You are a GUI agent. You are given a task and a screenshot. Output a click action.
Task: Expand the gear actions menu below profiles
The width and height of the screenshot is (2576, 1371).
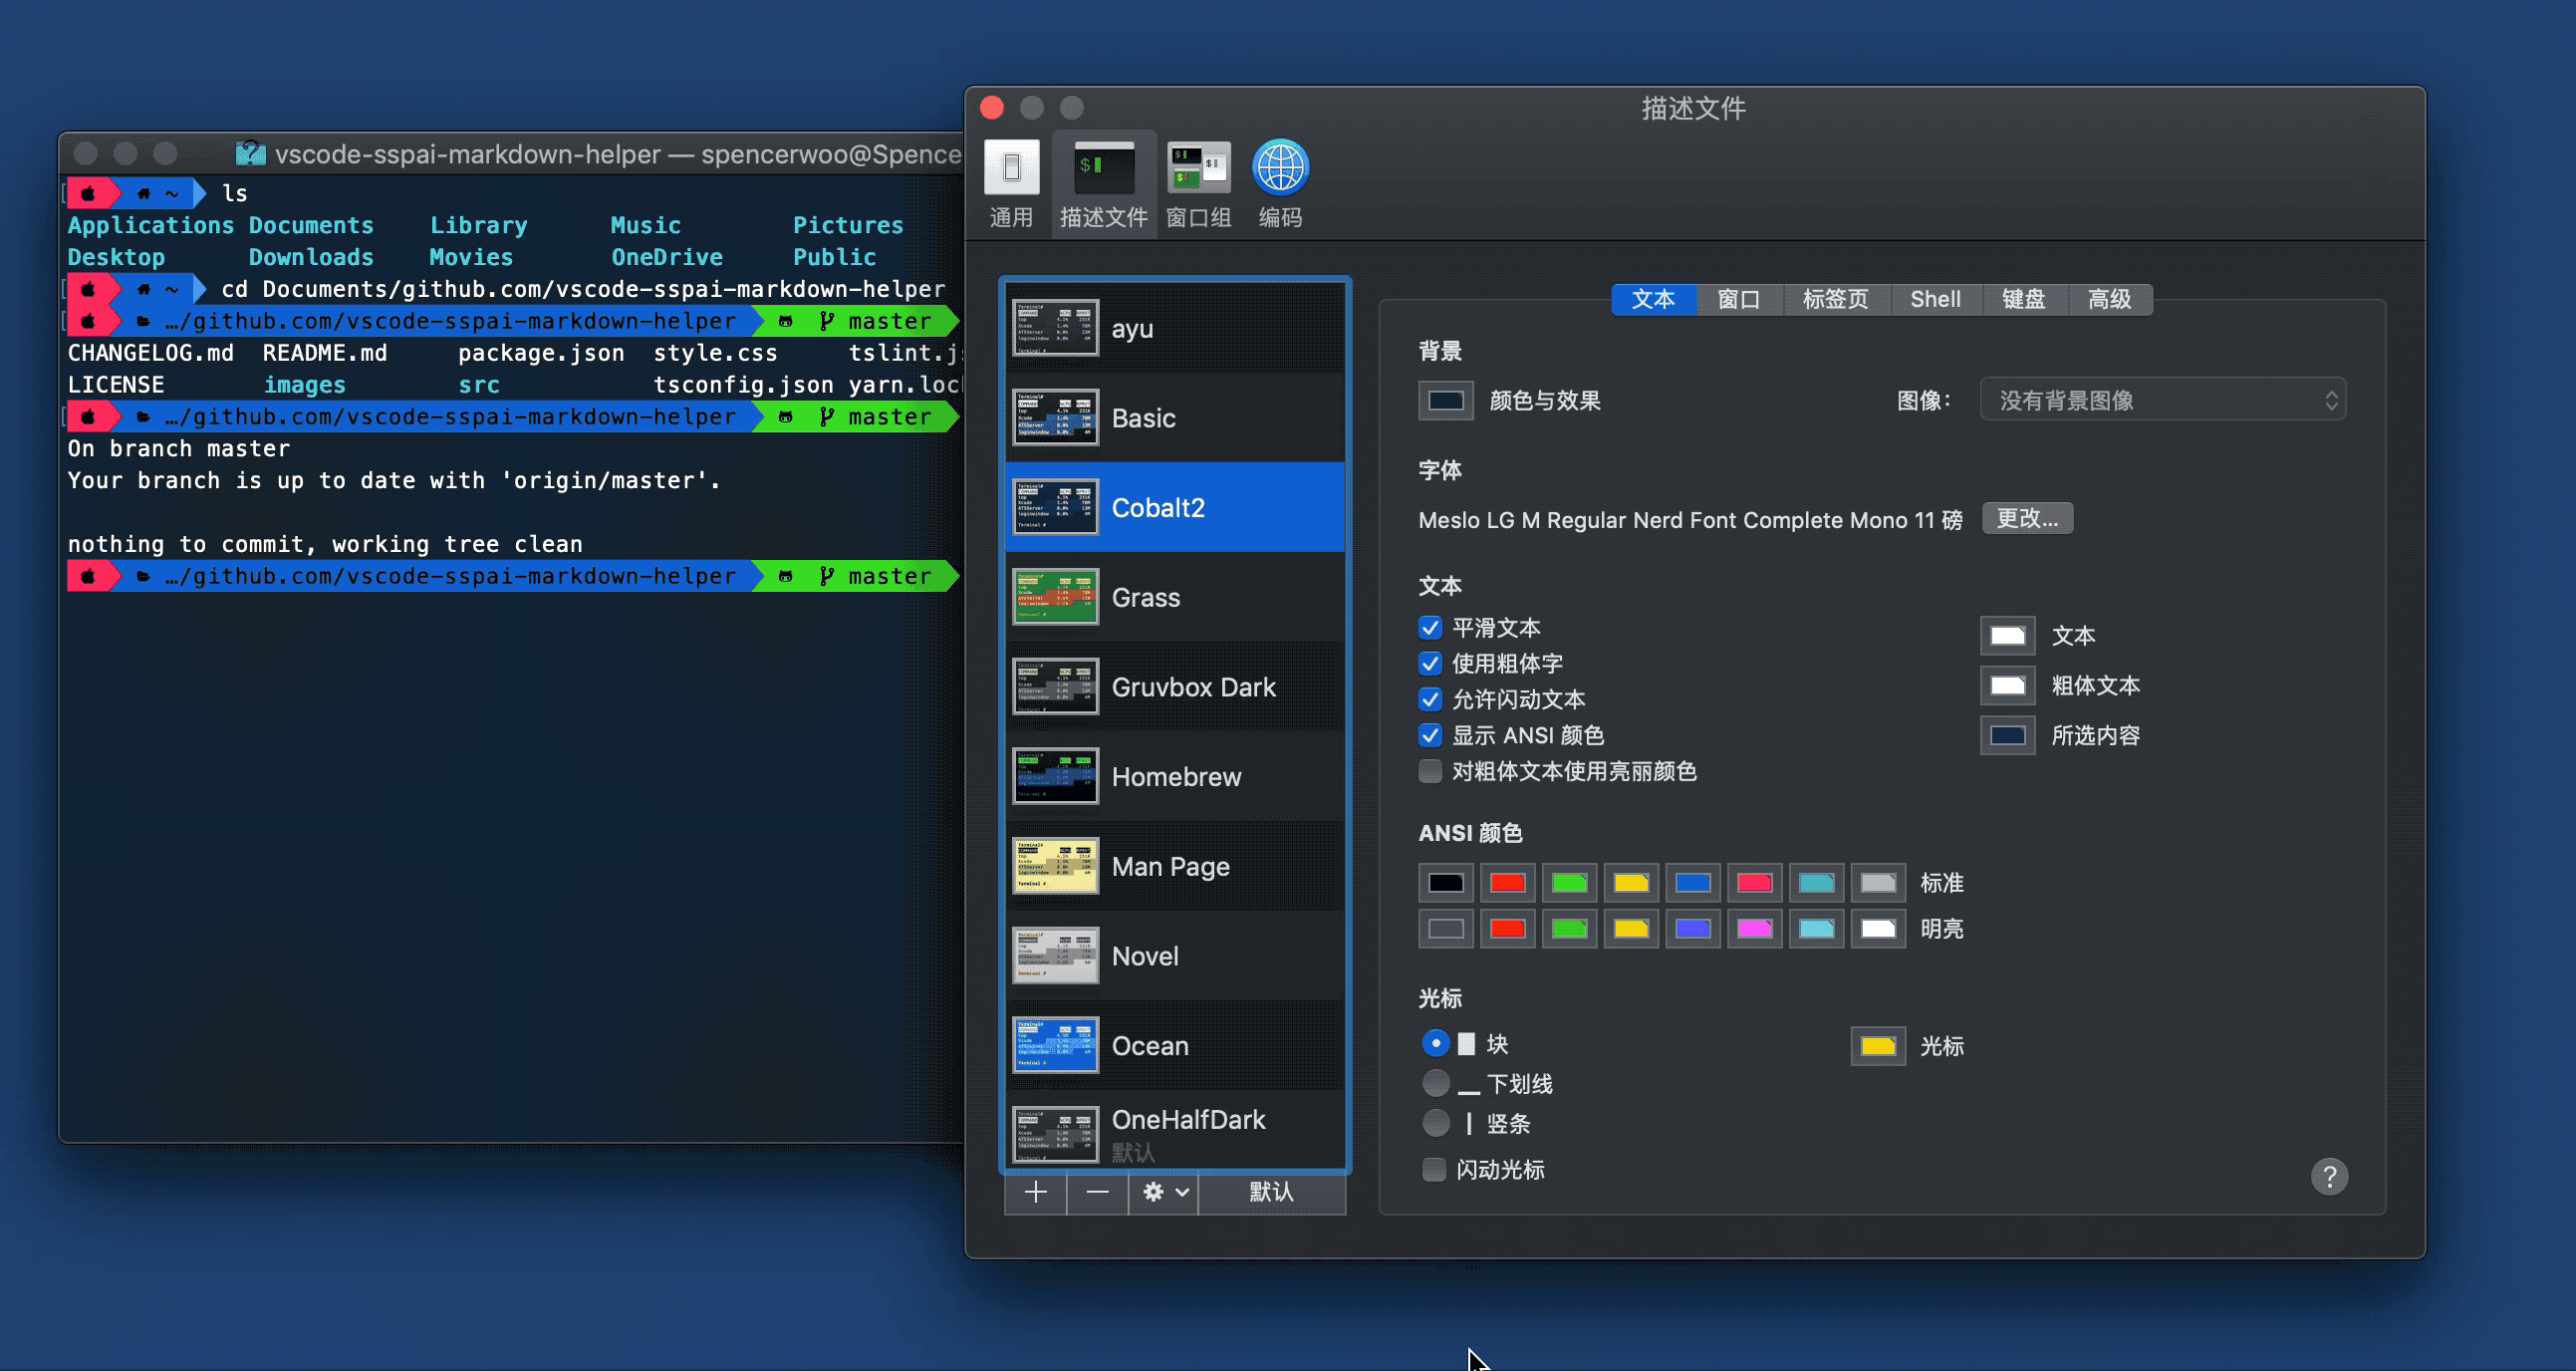click(x=1164, y=1192)
